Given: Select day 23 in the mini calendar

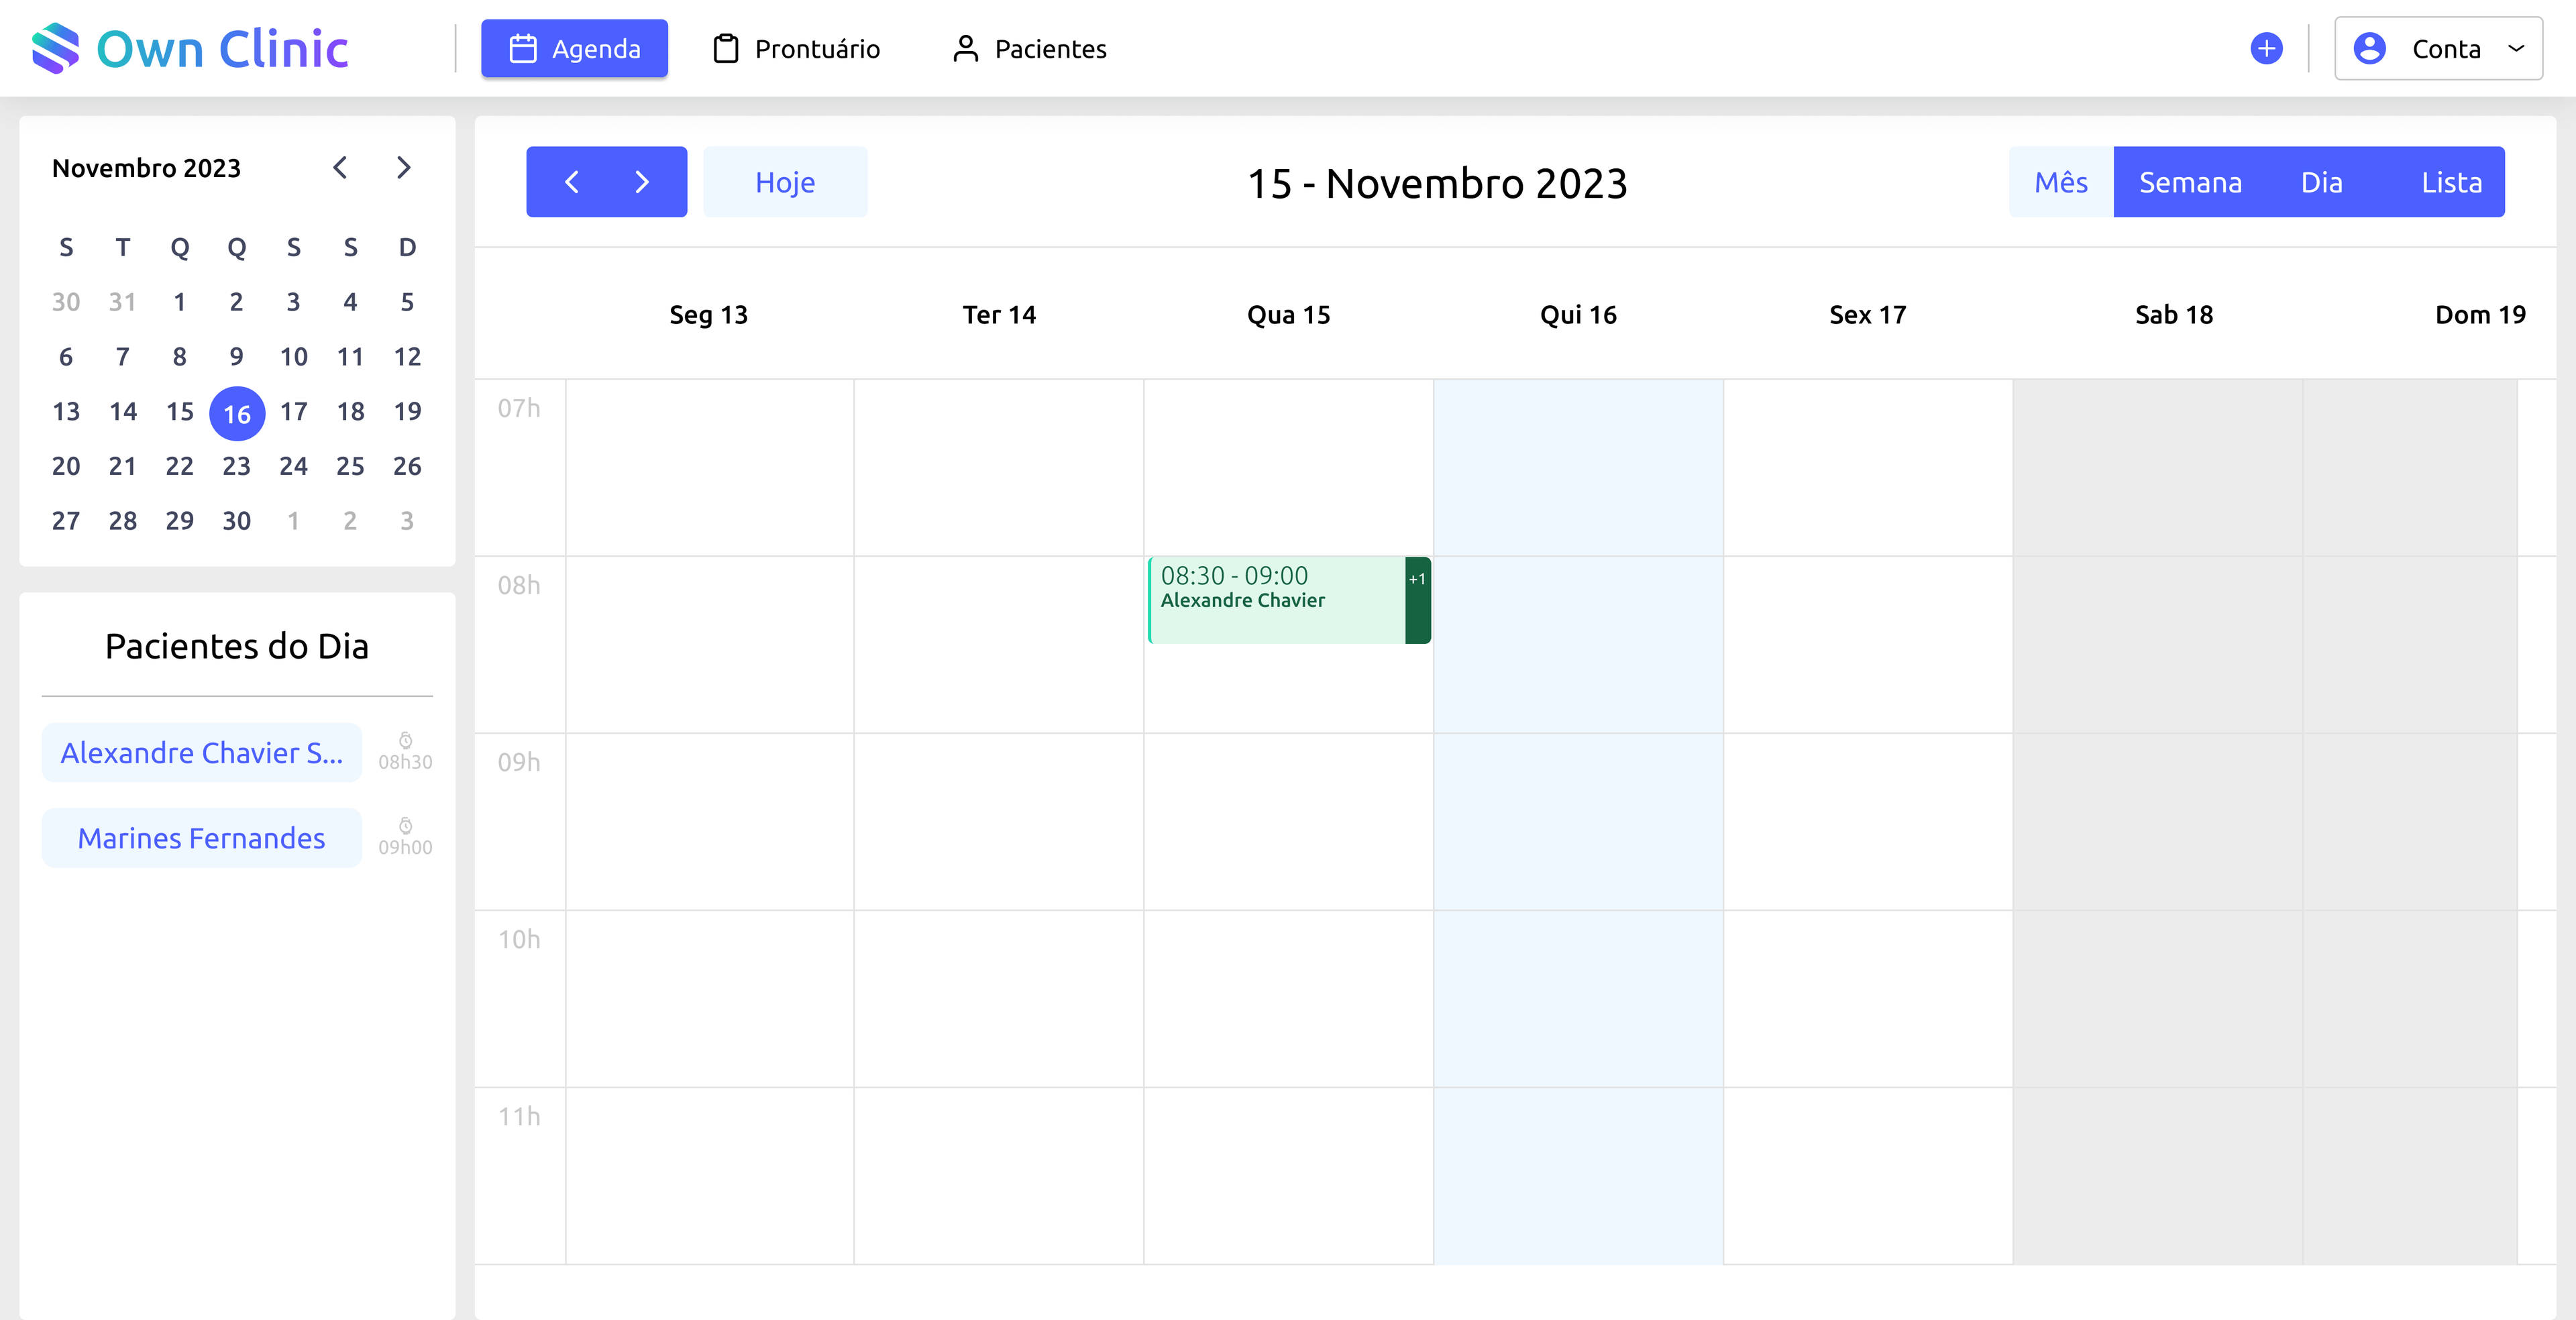Looking at the screenshot, I should click(x=236, y=466).
